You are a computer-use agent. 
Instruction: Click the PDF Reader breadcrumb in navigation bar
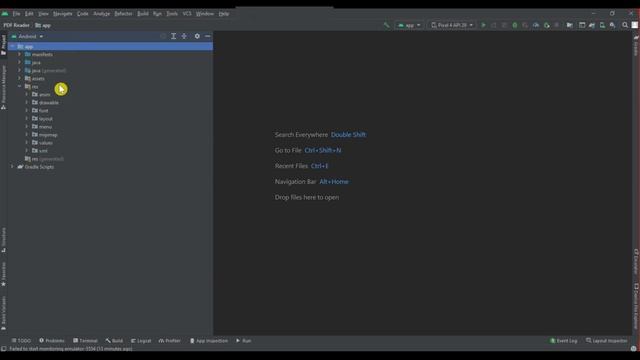tap(16, 25)
